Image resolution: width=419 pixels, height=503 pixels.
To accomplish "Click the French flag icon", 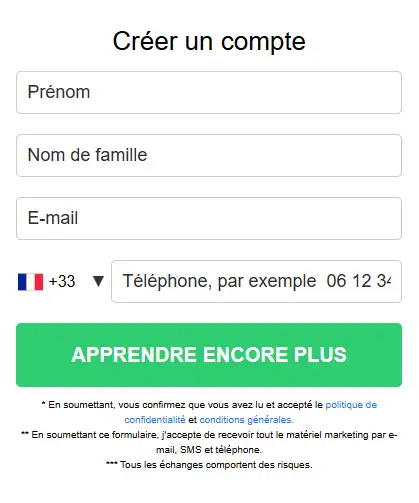I will pyautogui.click(x=30, y=282).
